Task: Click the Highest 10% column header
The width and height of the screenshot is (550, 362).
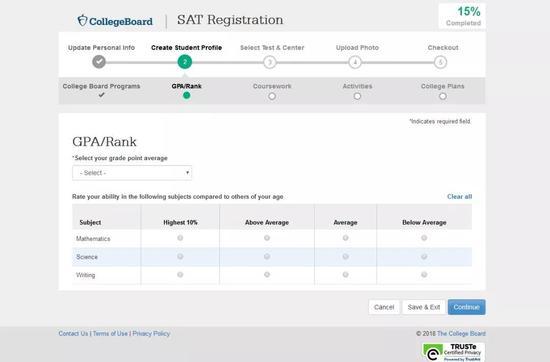Action: [x=180, y=222]
